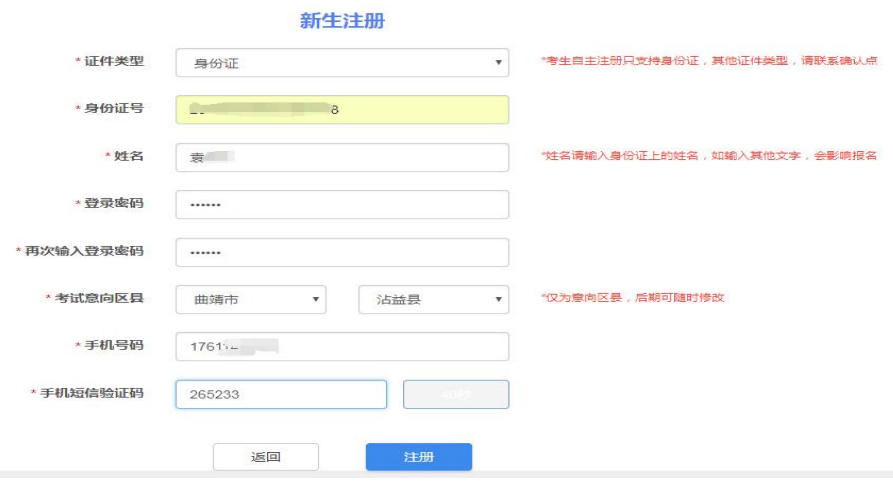Click the 考试意向区县 field label
Screen dimensions: 893x491
coord(98,299)
